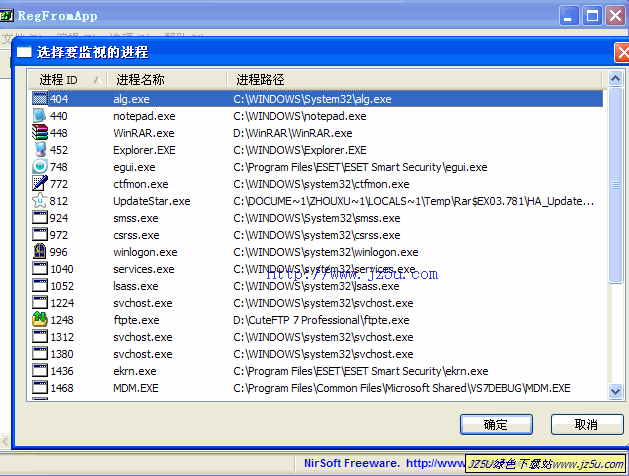Select UpdateStar.exe process name

(152, 201)
